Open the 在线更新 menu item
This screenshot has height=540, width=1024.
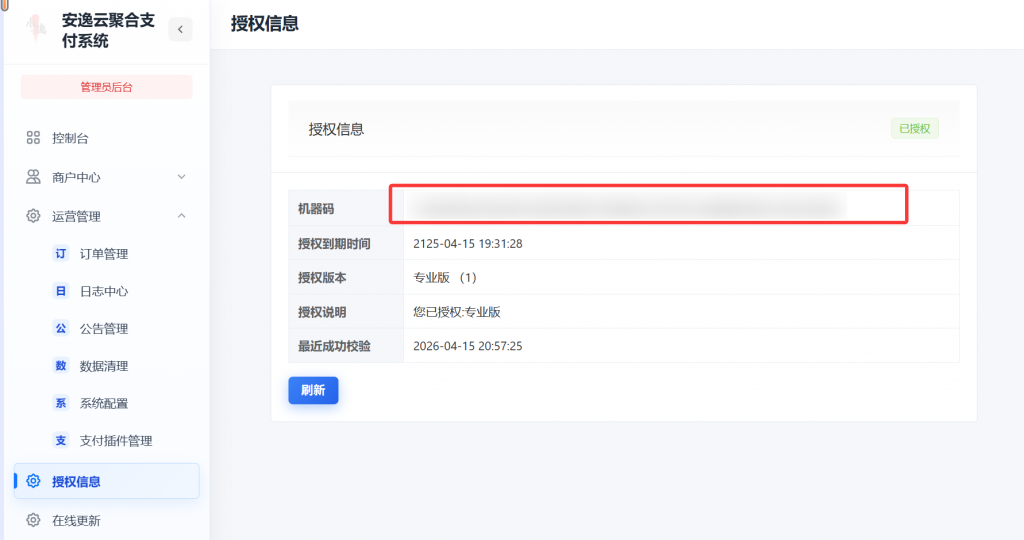76,520
